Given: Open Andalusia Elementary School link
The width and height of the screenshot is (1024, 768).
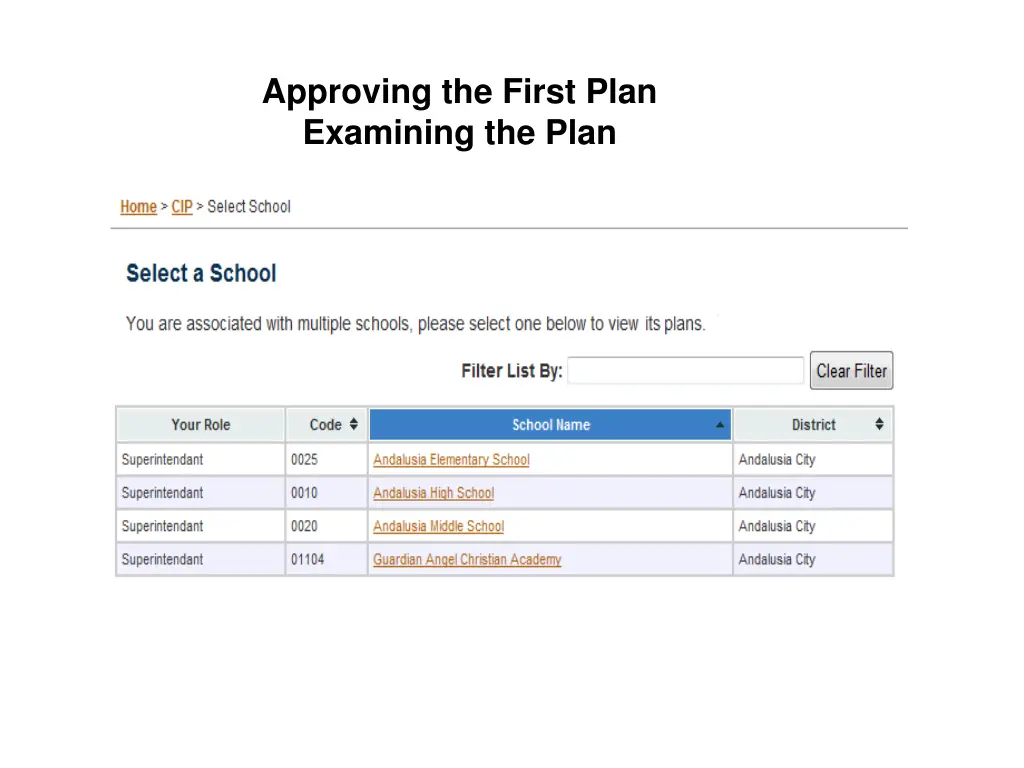Looking at the screenshot, I should [451, 460].
